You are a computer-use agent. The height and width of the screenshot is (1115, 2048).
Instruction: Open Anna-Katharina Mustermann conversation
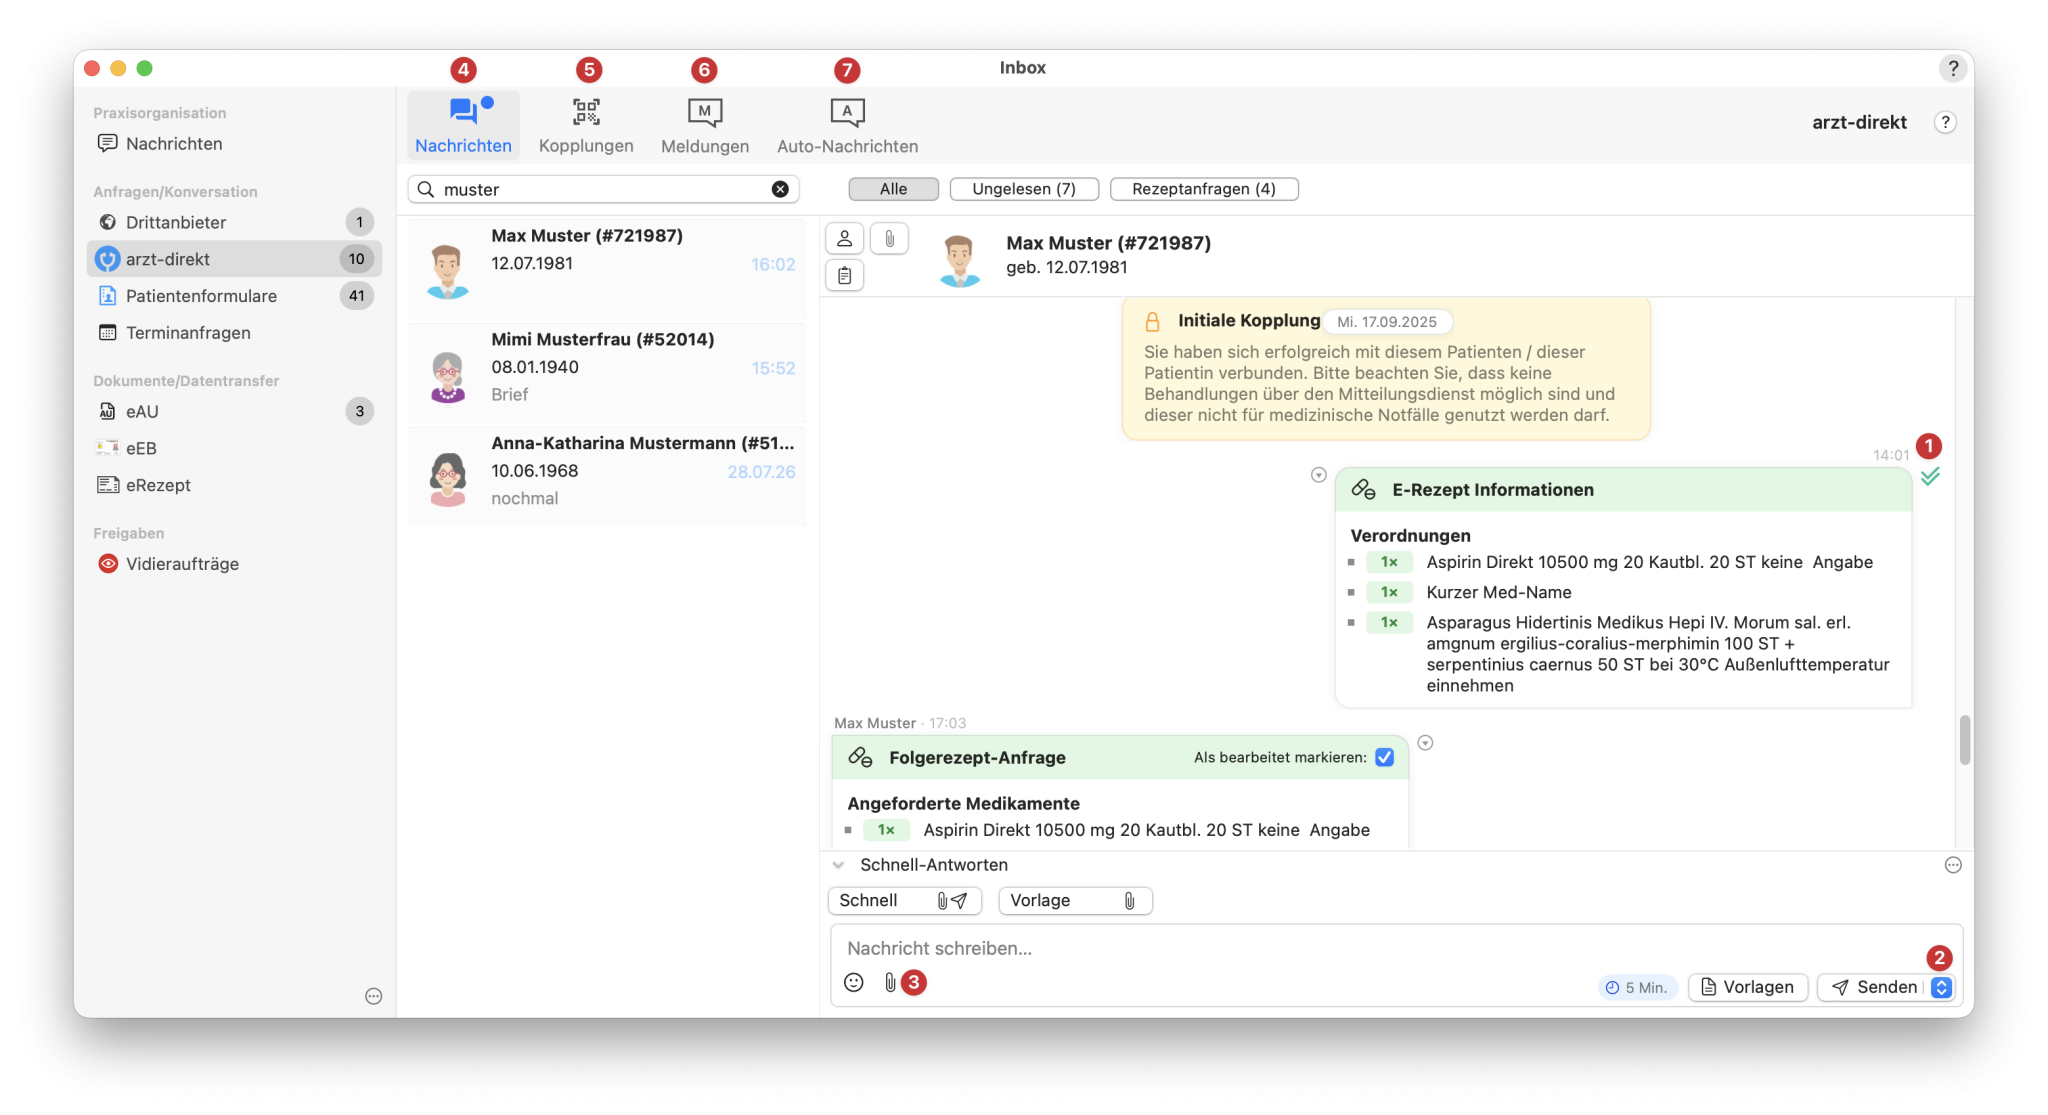(607, 474)
